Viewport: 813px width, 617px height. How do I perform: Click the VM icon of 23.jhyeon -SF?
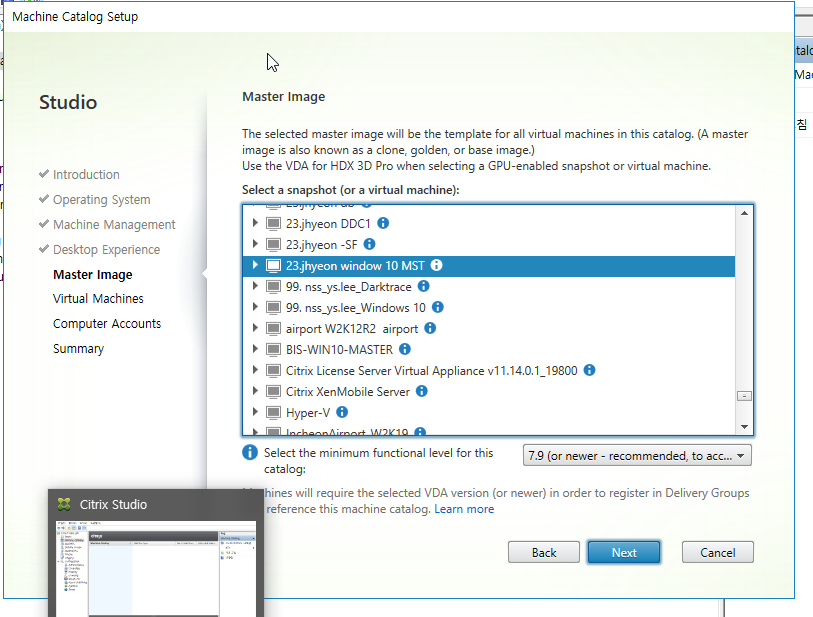(x=273, y=244)
